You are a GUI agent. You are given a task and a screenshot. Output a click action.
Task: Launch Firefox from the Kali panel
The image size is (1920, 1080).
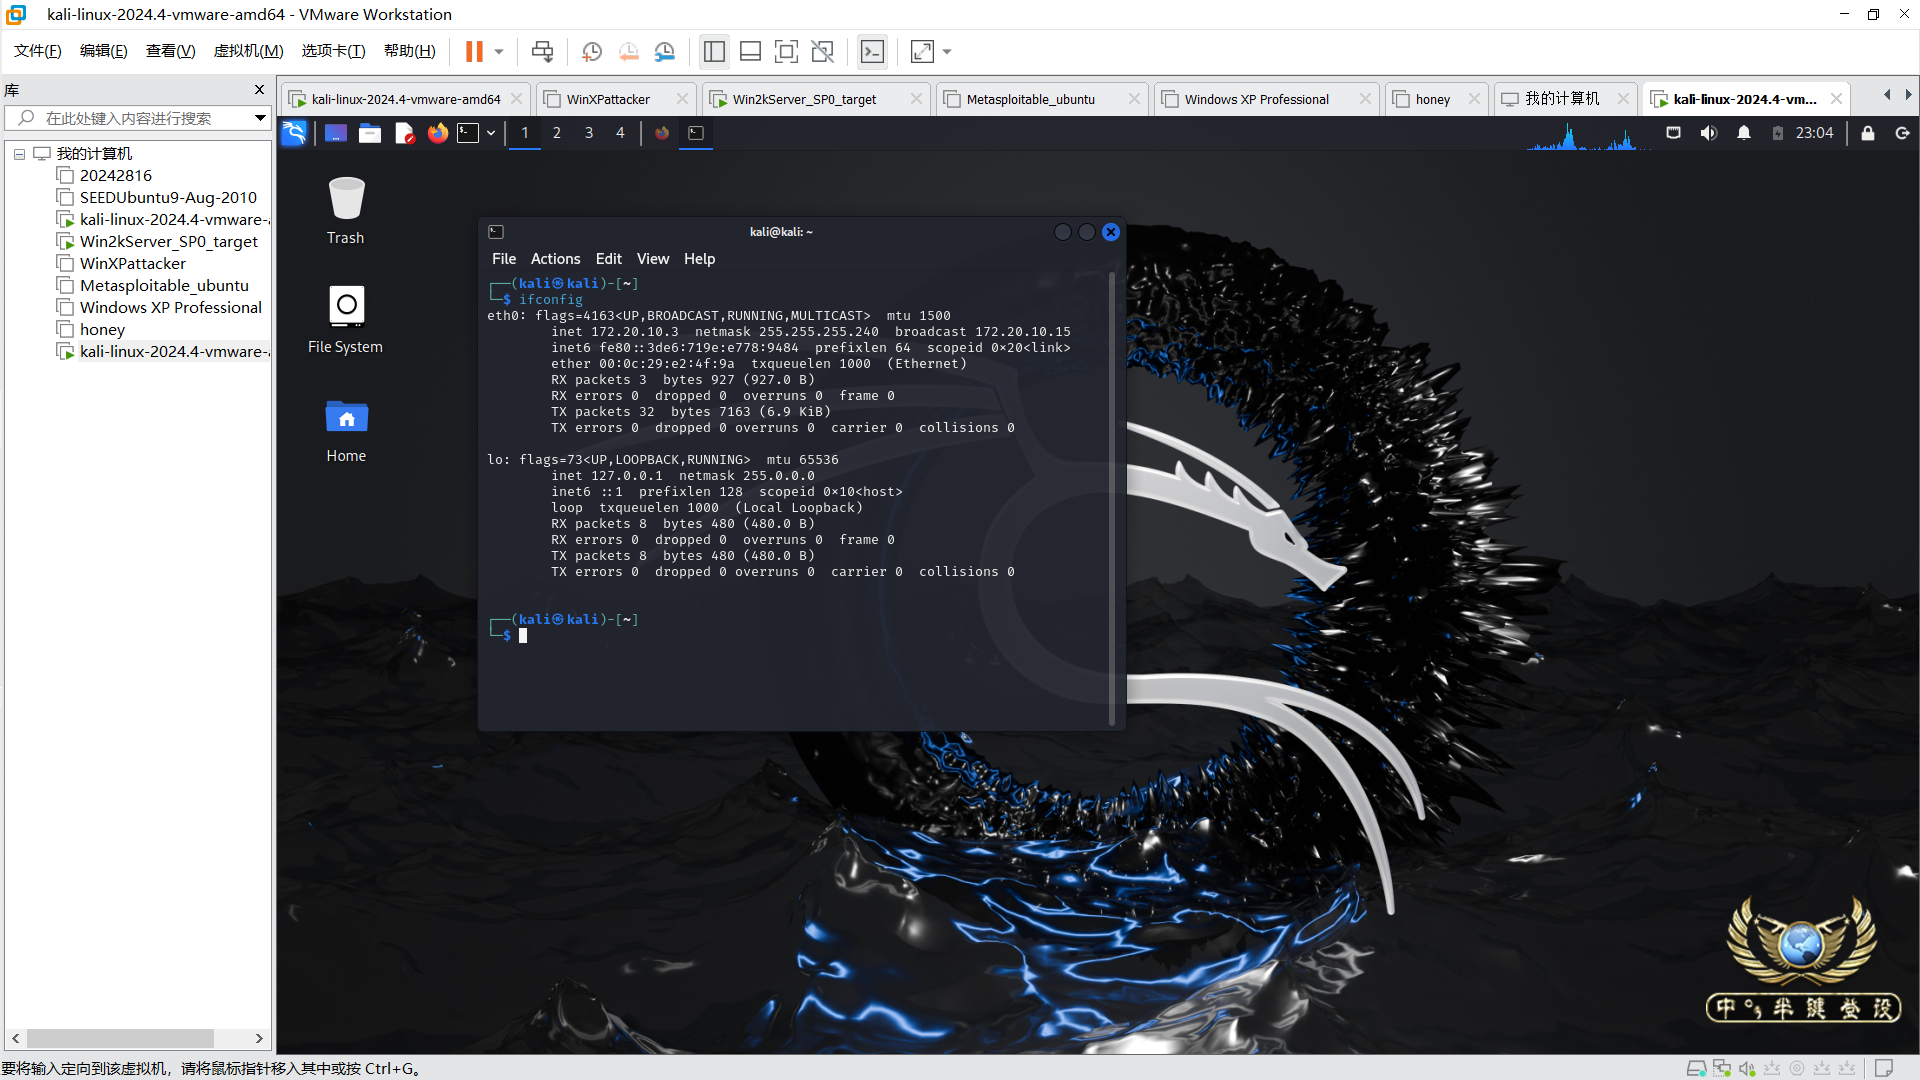(x=438, y=133)
